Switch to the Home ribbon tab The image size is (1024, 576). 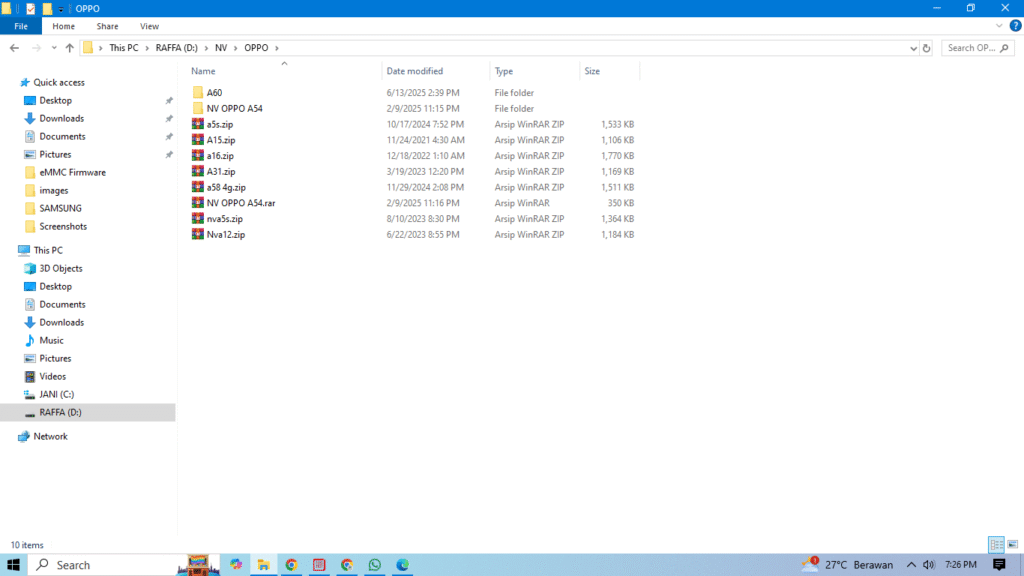pos(63,26)
